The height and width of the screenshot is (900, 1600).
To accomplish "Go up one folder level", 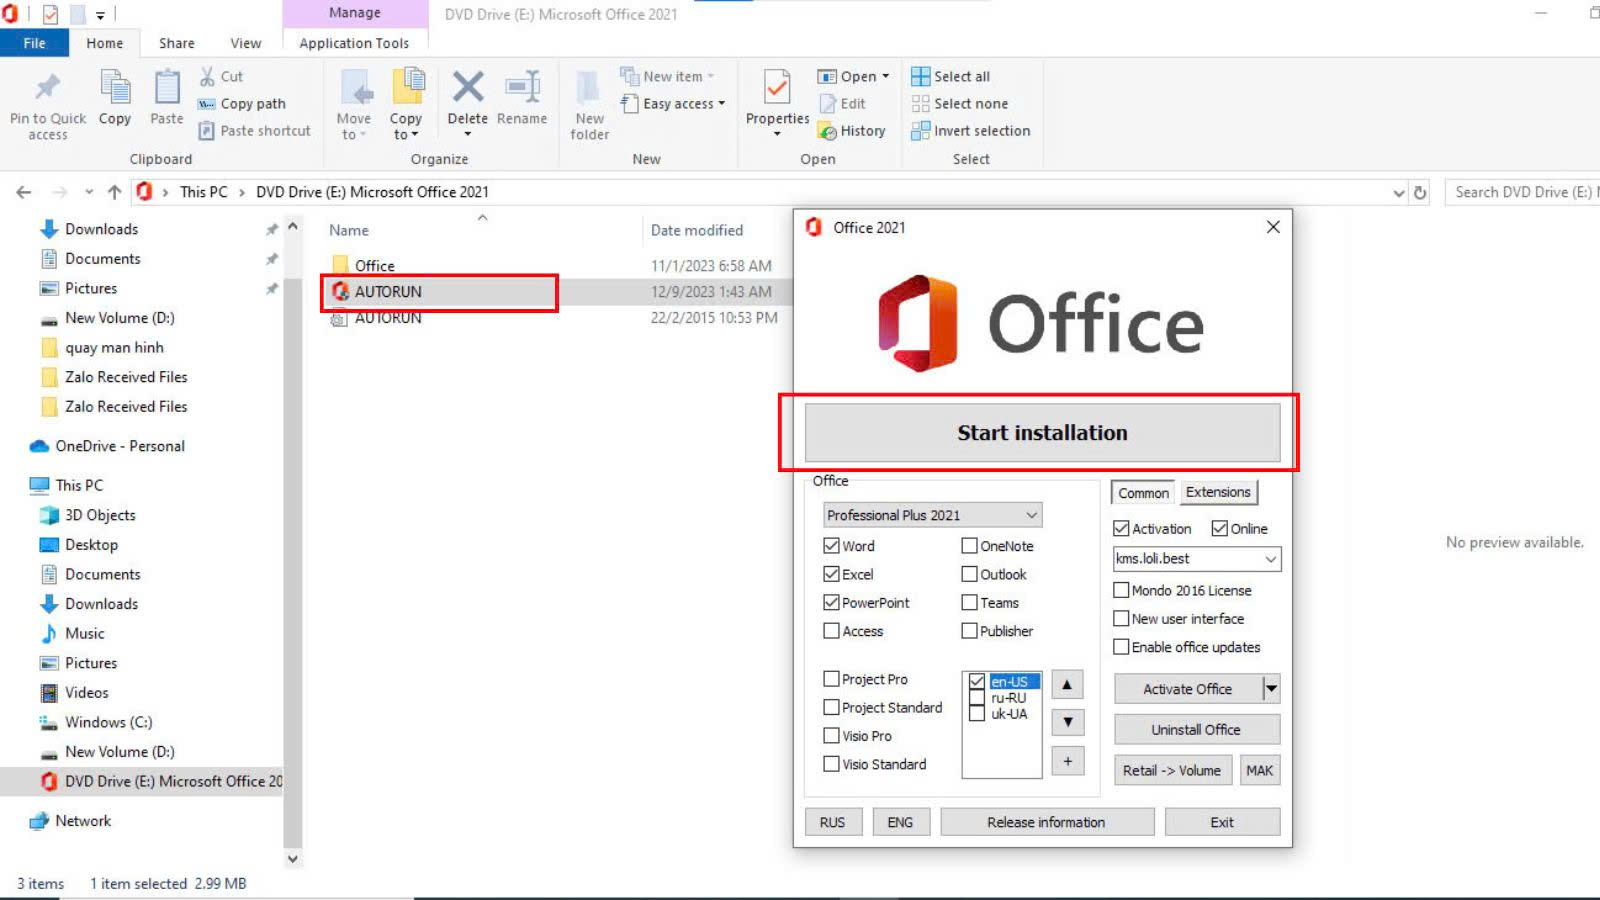I will [x=114, y=192].
